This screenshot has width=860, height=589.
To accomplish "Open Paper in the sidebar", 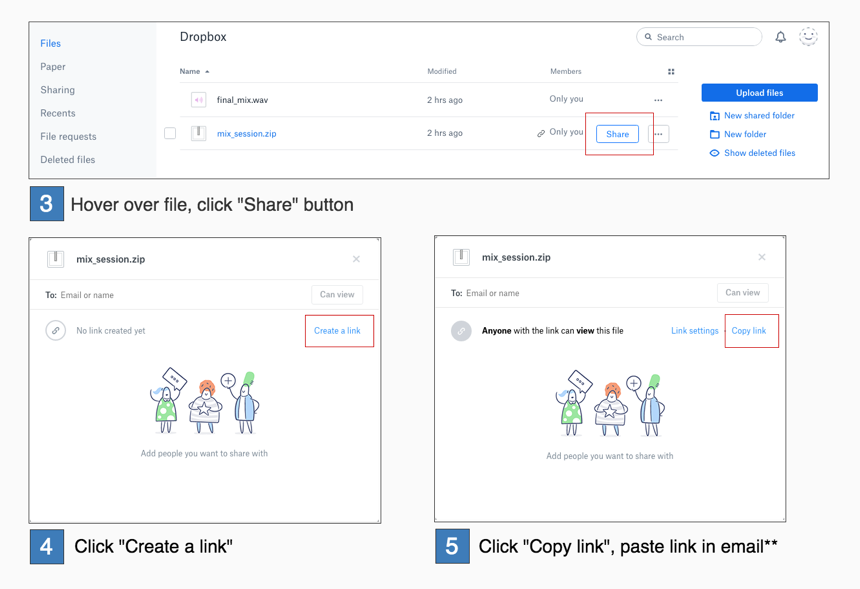I will point(53,67).
